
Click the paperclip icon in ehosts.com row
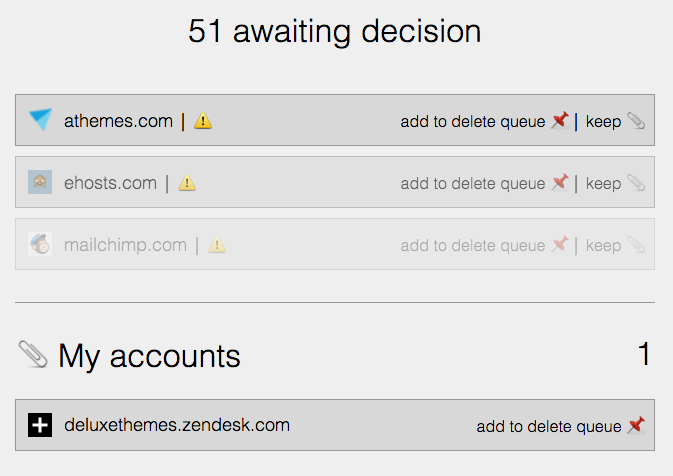pyautogui.click(x=636, y=183)
